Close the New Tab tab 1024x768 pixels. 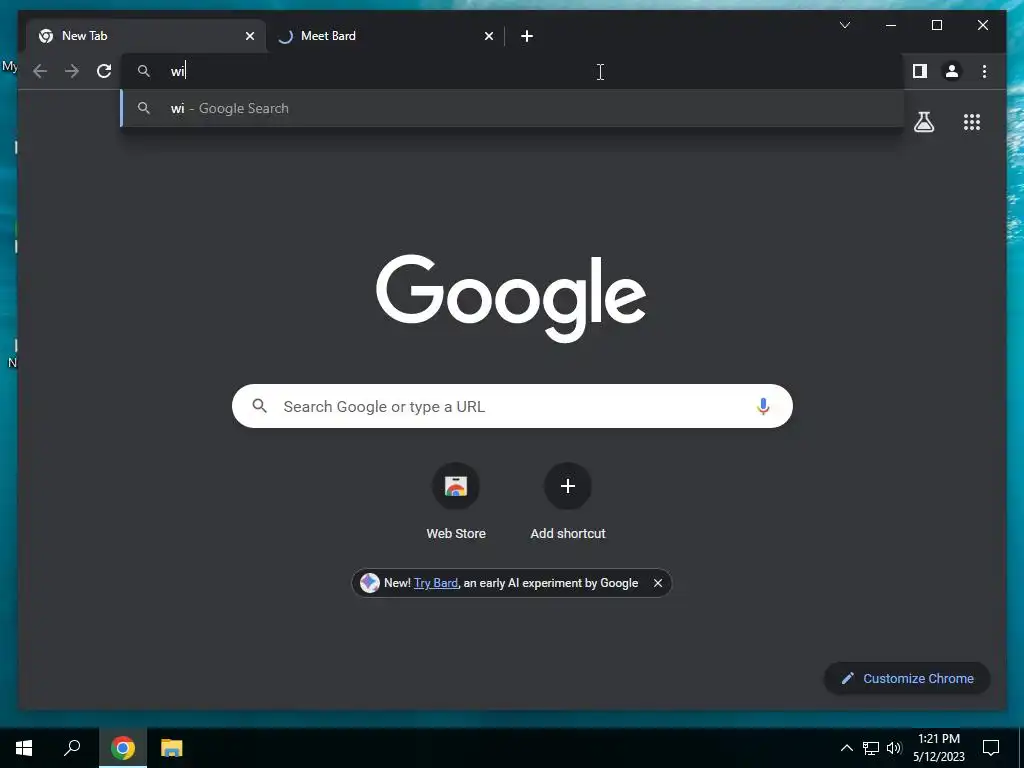(249, 37)
